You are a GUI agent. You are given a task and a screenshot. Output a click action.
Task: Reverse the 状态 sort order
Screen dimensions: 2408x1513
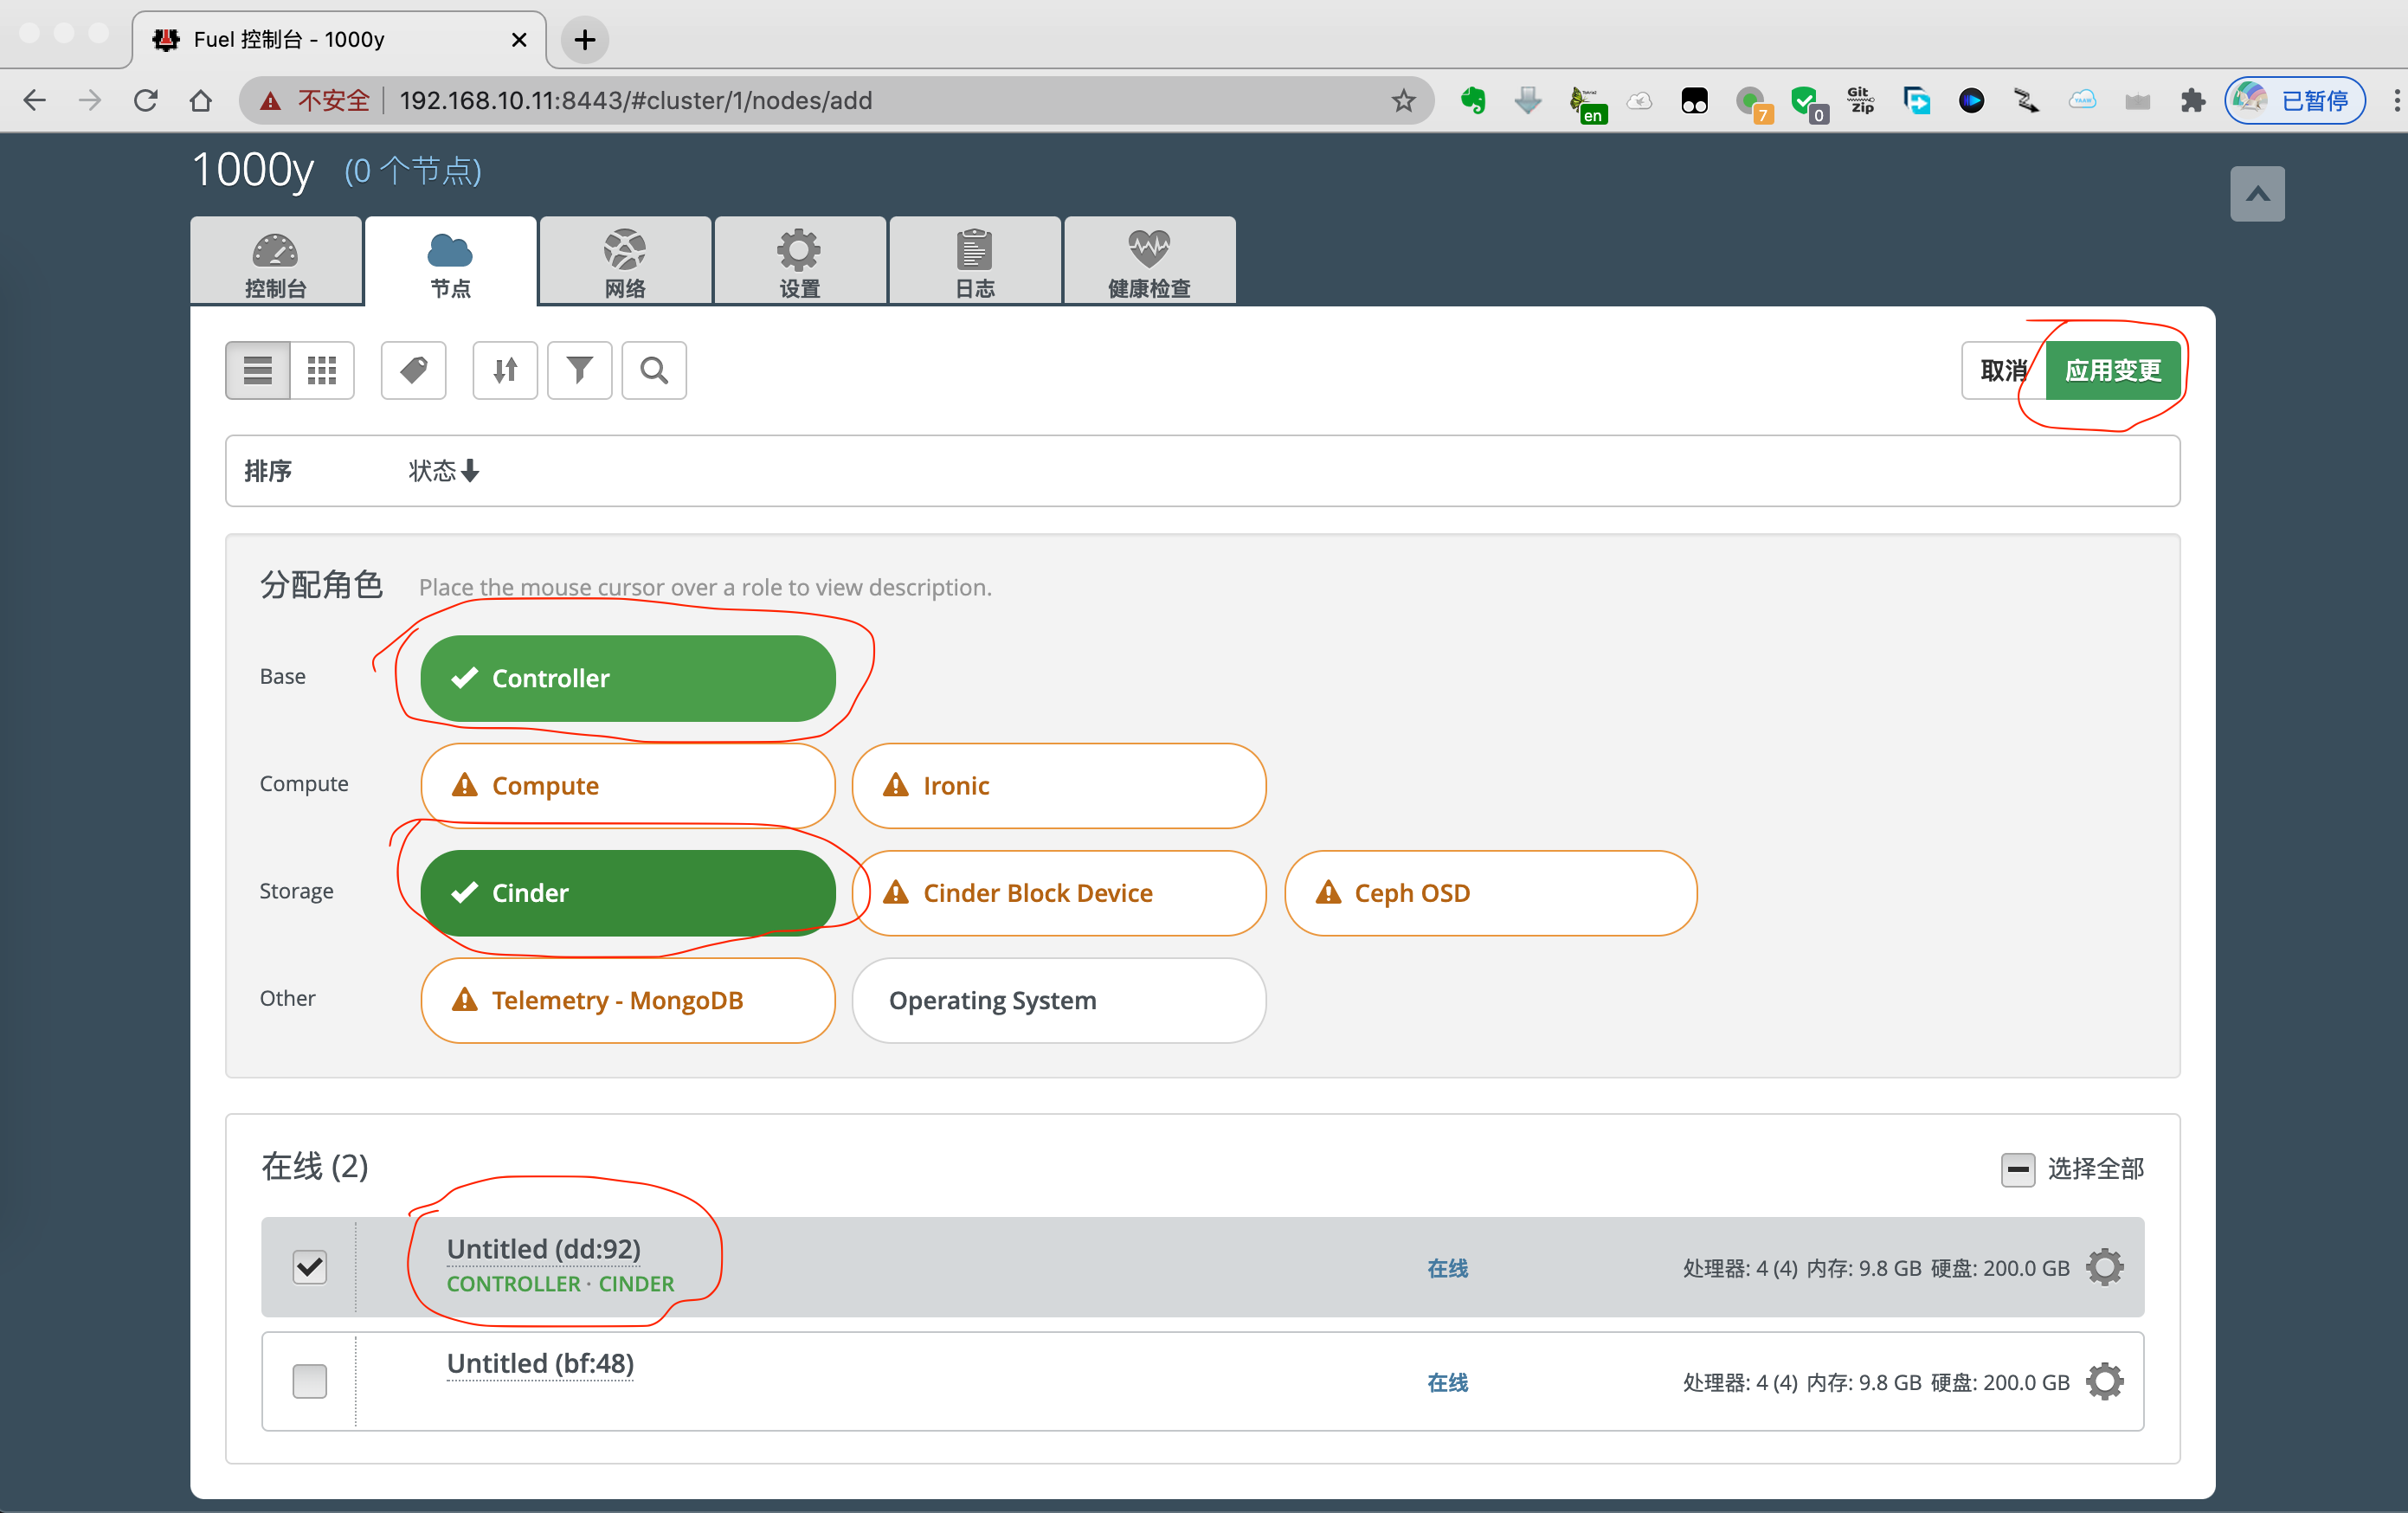(444, 471)
